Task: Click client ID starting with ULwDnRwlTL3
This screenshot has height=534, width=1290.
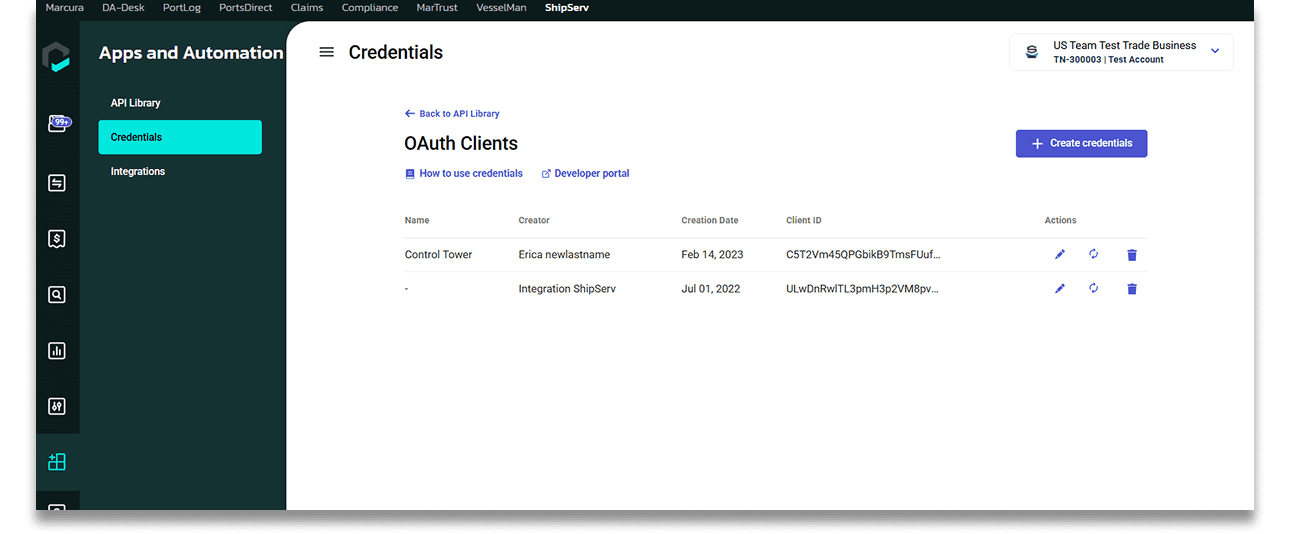Action: (x=863, y=289)
